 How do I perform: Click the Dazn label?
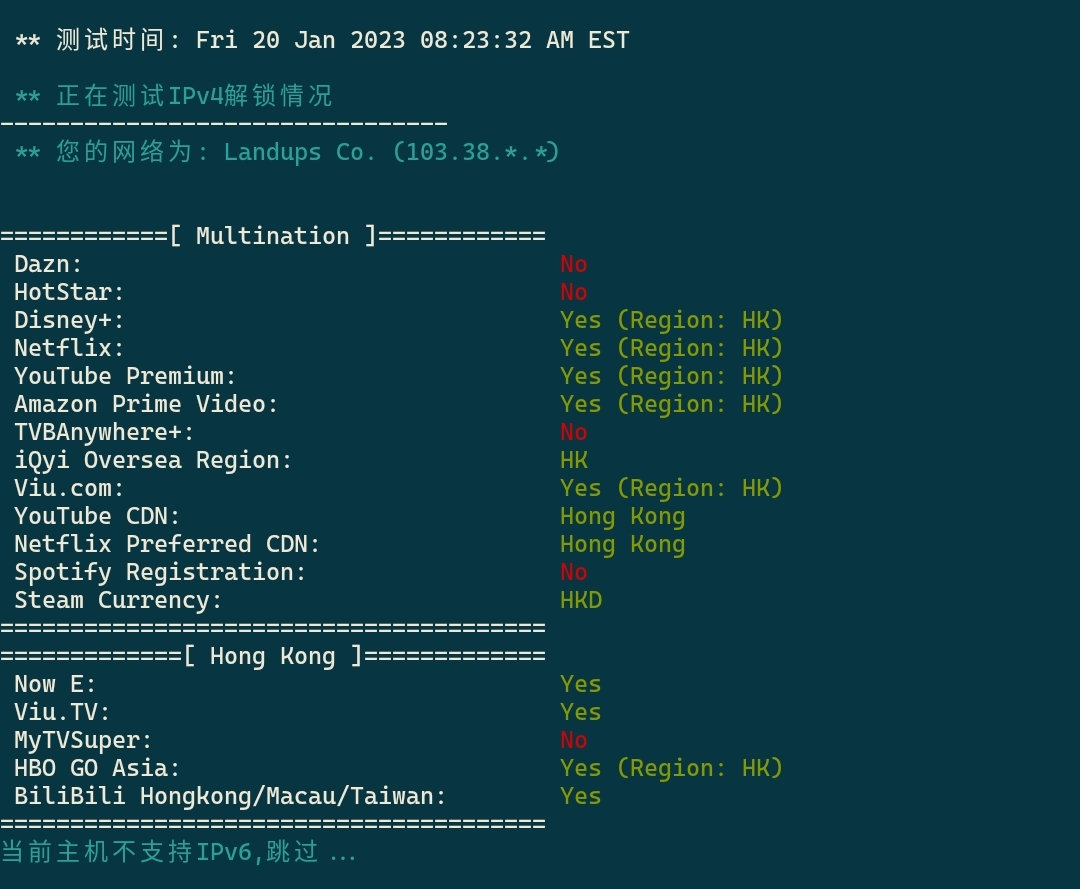[48, 264]
